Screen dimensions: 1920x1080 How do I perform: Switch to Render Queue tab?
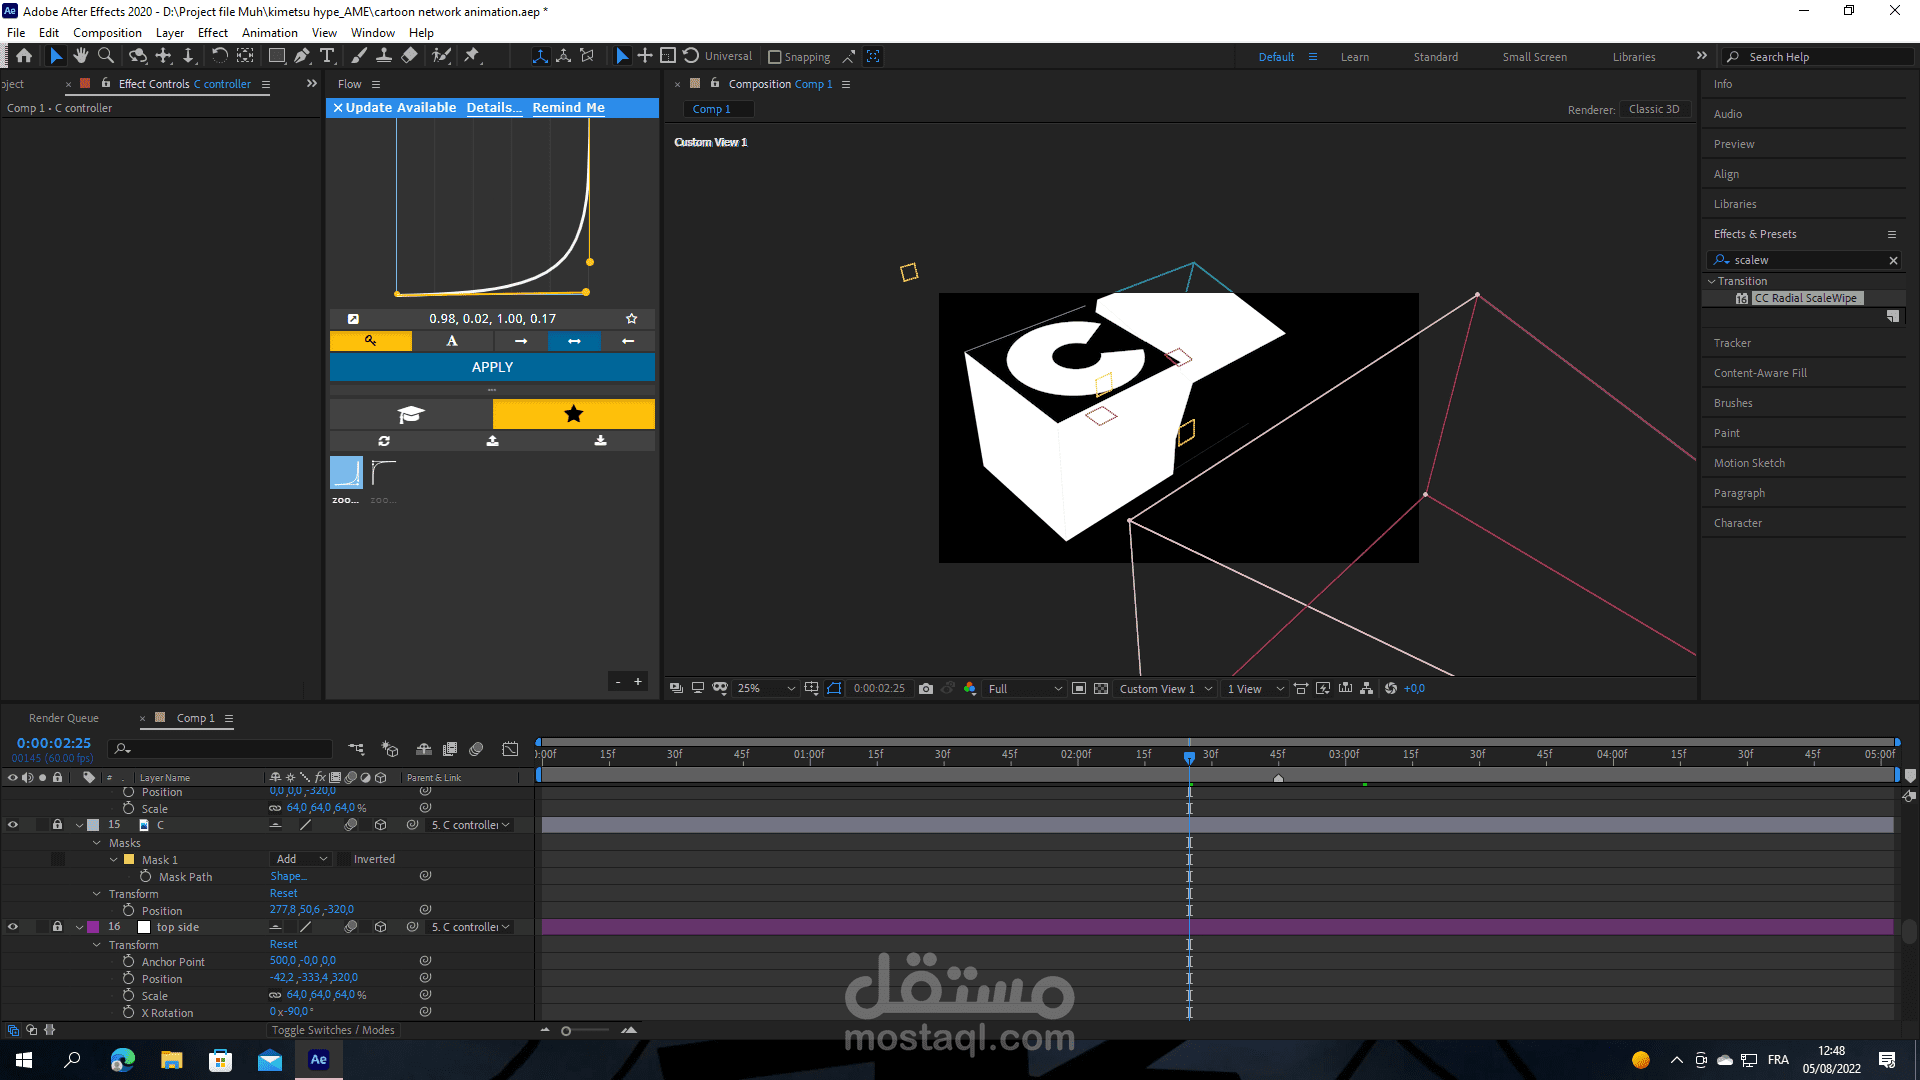[64, 718]
